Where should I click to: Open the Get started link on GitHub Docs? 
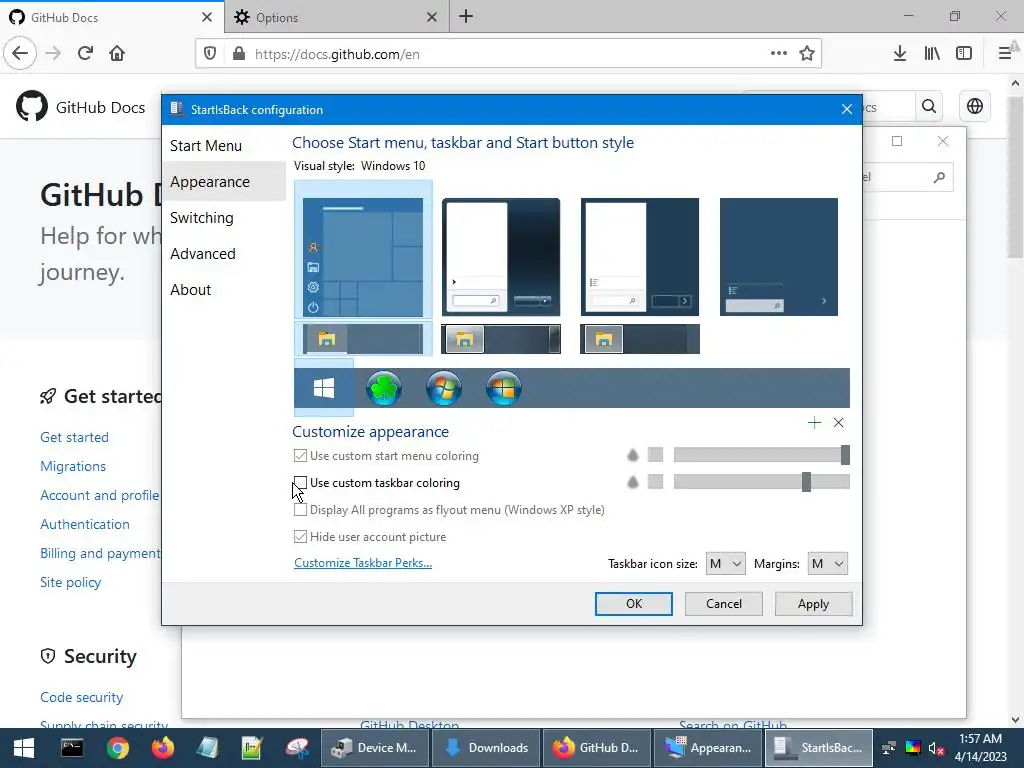pyautogui.click(x=74, y=438)
